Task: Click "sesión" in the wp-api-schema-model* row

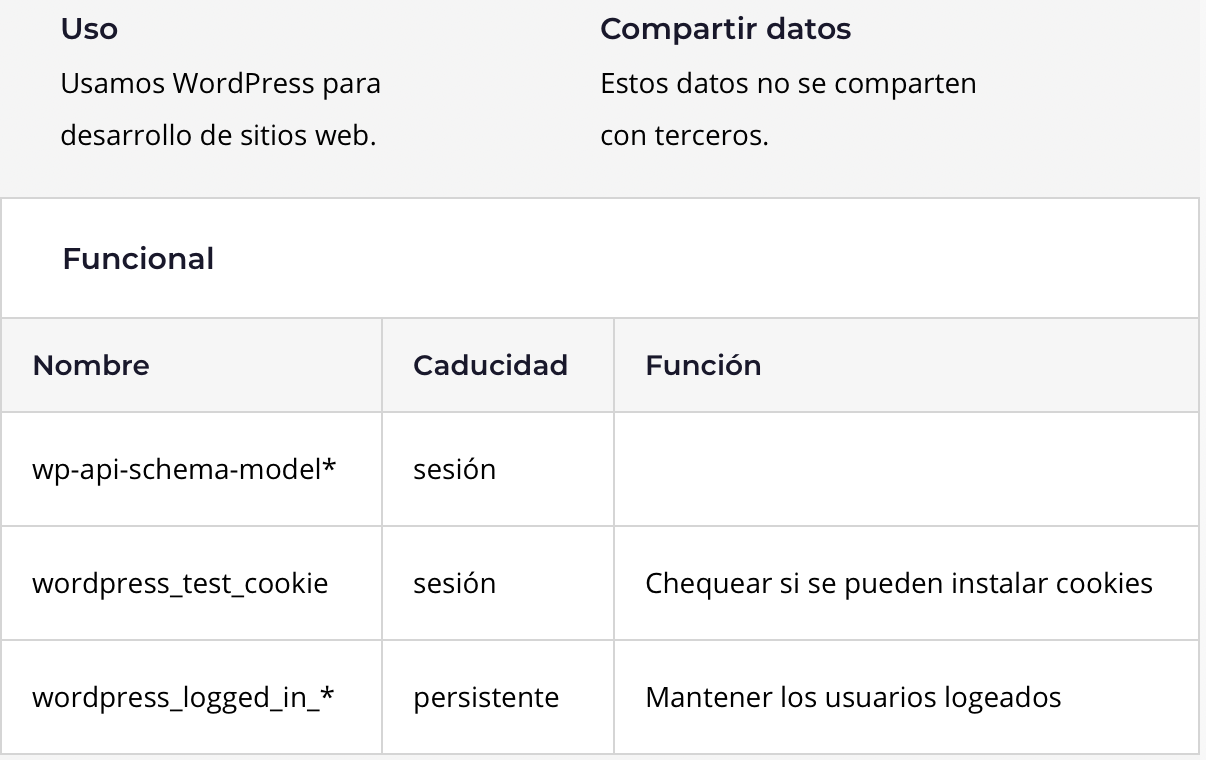Action: tap(454, 469)
